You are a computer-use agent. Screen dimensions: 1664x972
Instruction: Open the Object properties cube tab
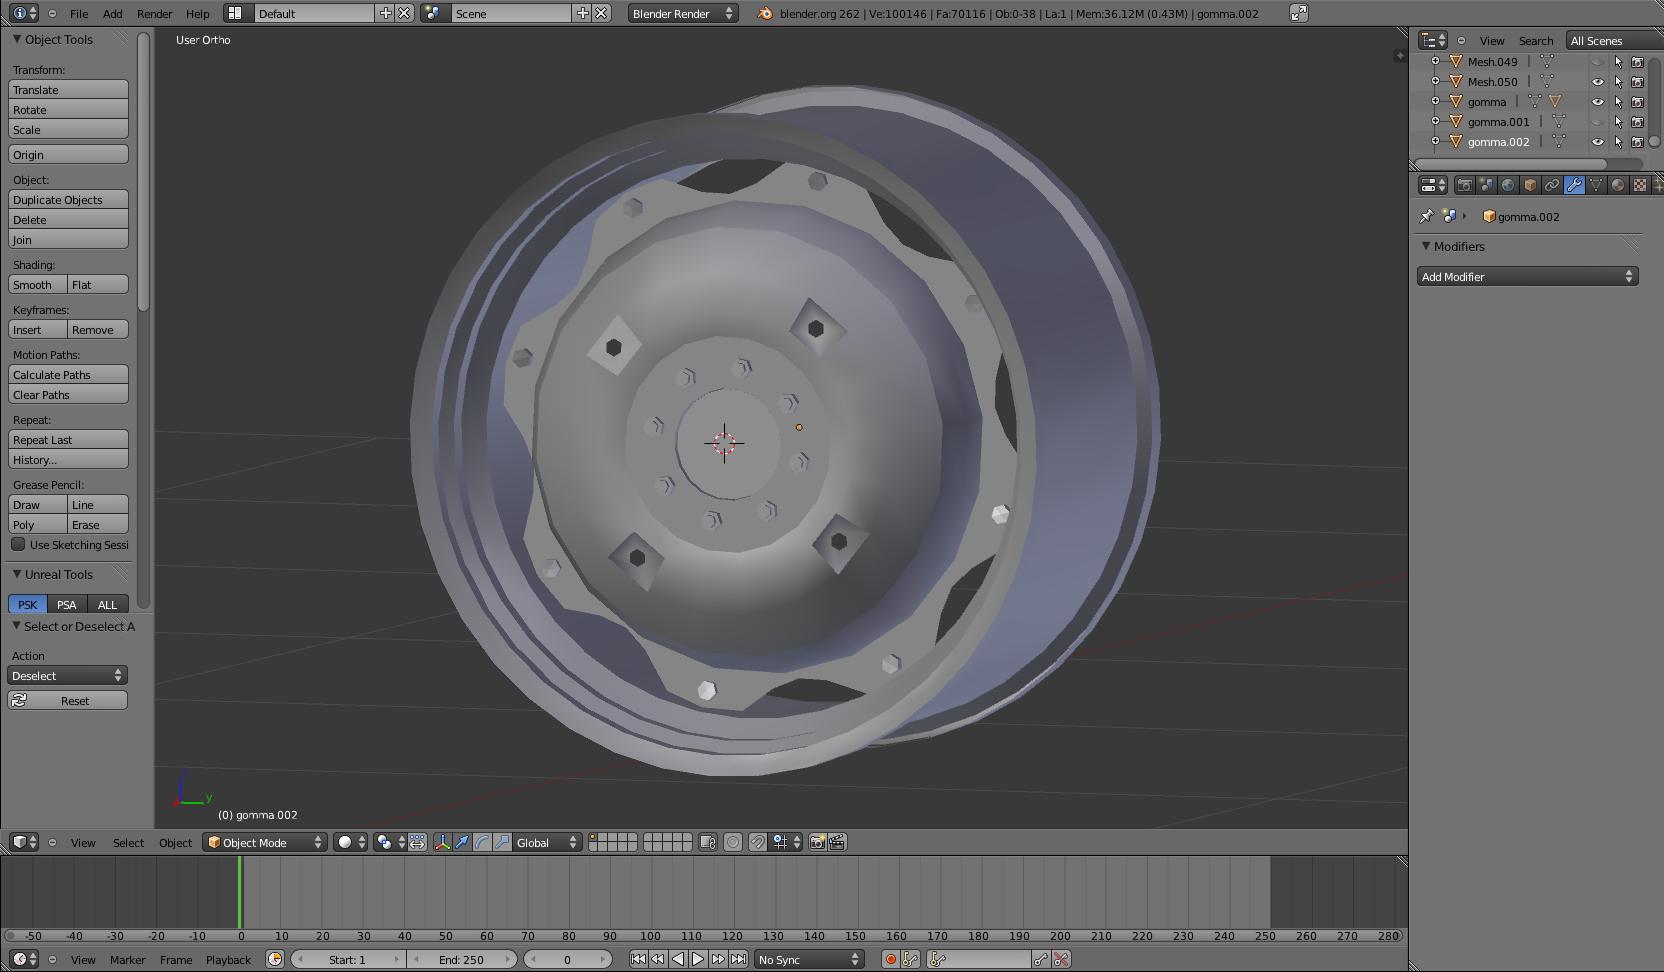click(x=1530, y=185)
